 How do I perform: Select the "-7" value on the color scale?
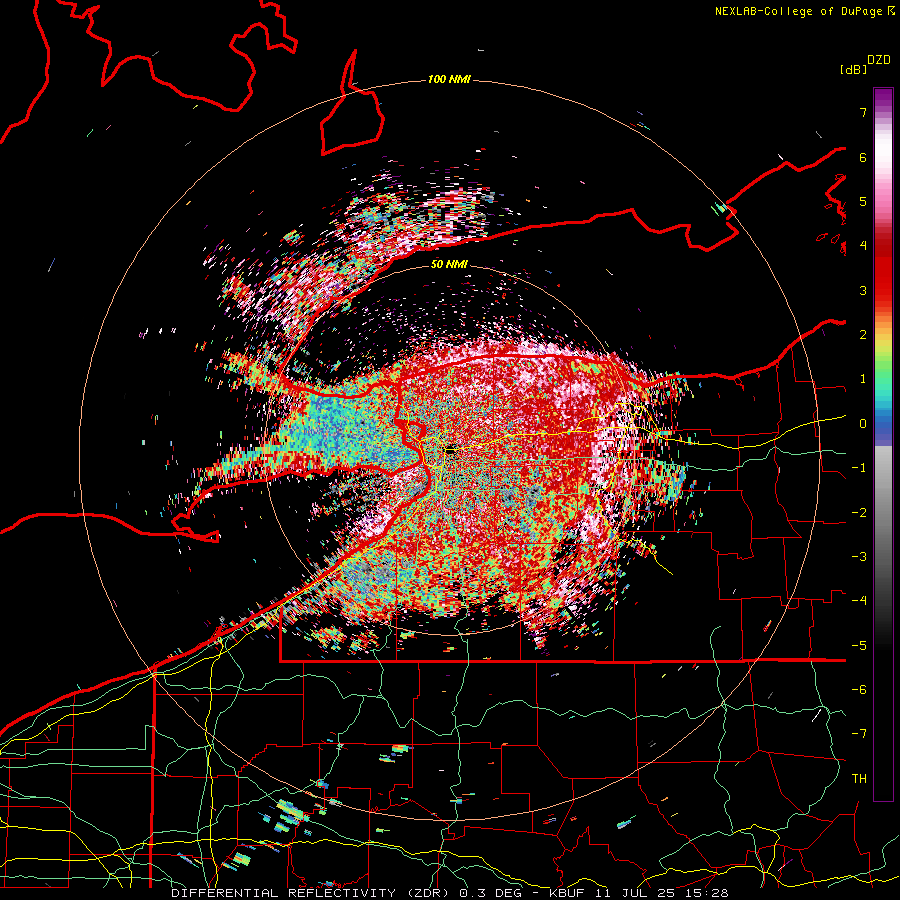click(859, 734)
